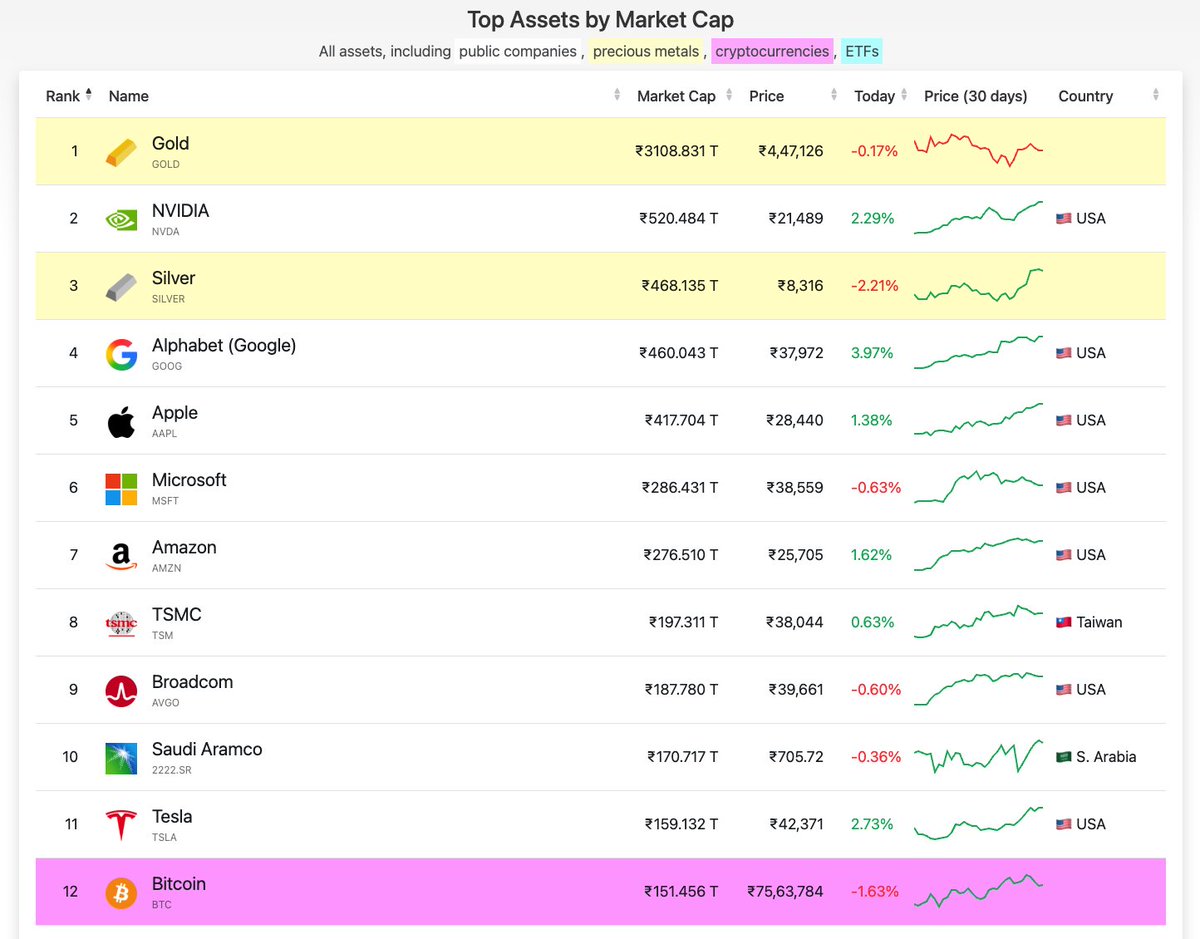Open the Alphabet (Google) name link
1200x939 pixels.
[x=224, y=345]
